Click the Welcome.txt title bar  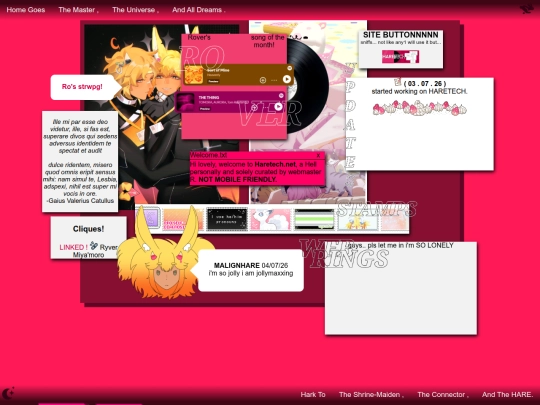pyautogui.click(x=257, y=155)
